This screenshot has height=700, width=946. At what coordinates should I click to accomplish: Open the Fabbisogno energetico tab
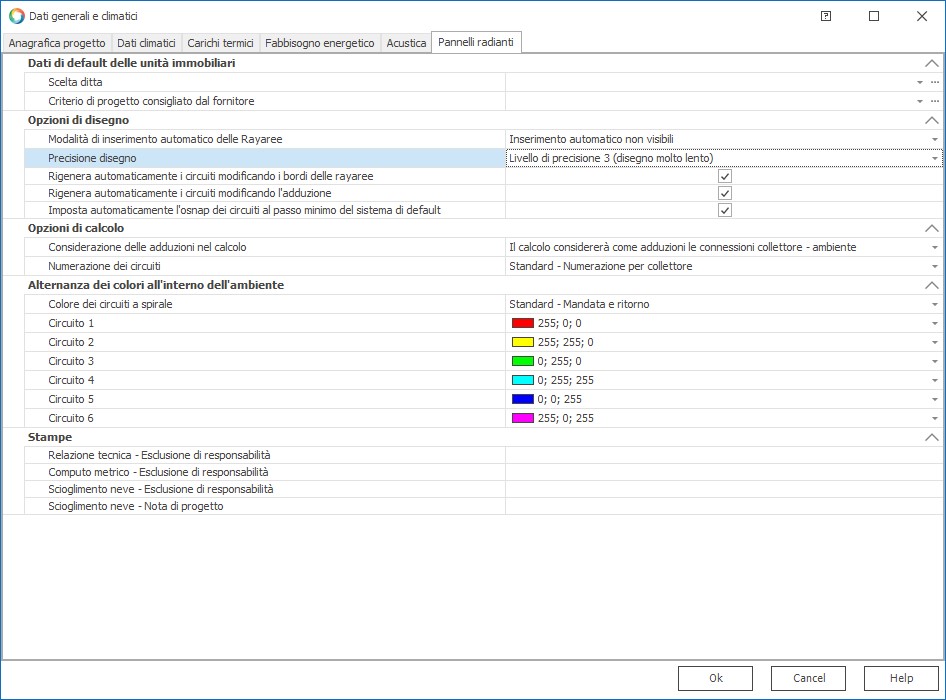319,43
